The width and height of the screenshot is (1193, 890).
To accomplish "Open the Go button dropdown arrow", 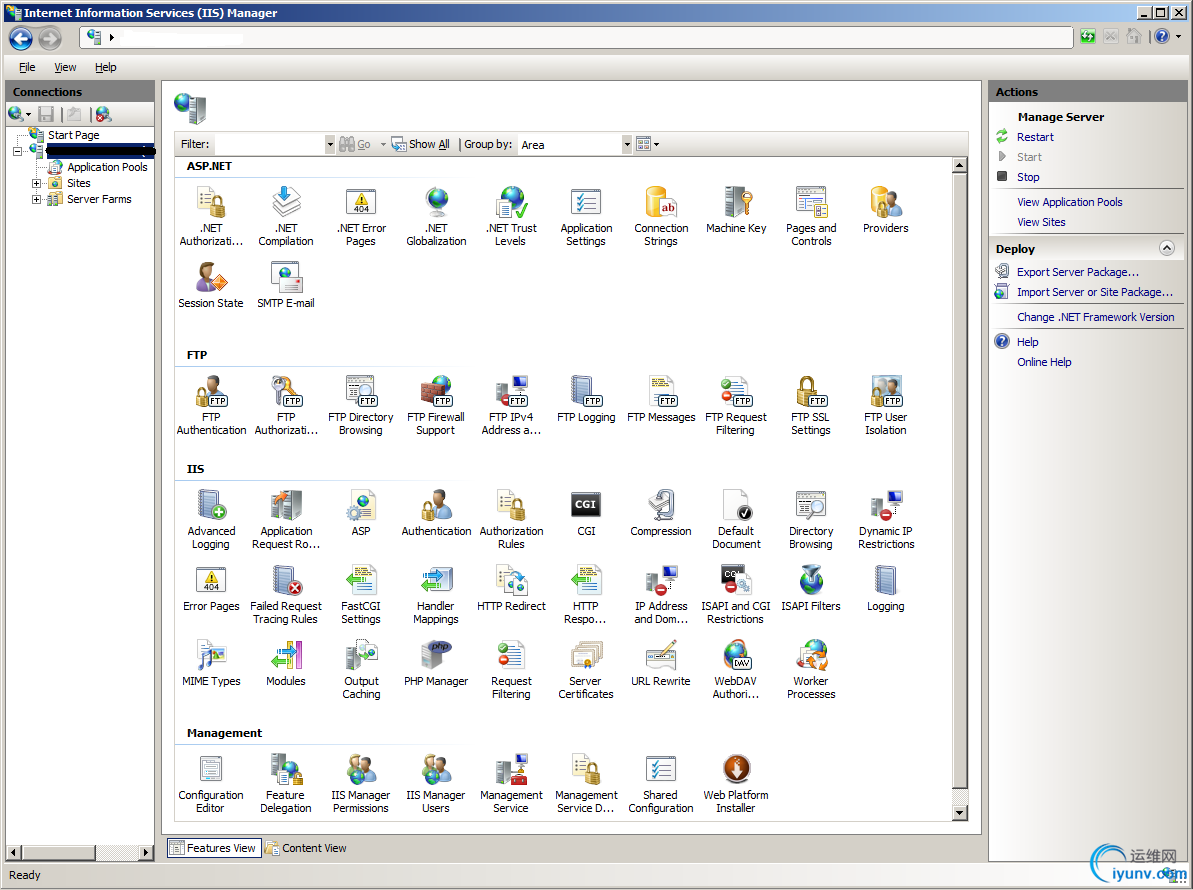I will (x=383, y=145).
